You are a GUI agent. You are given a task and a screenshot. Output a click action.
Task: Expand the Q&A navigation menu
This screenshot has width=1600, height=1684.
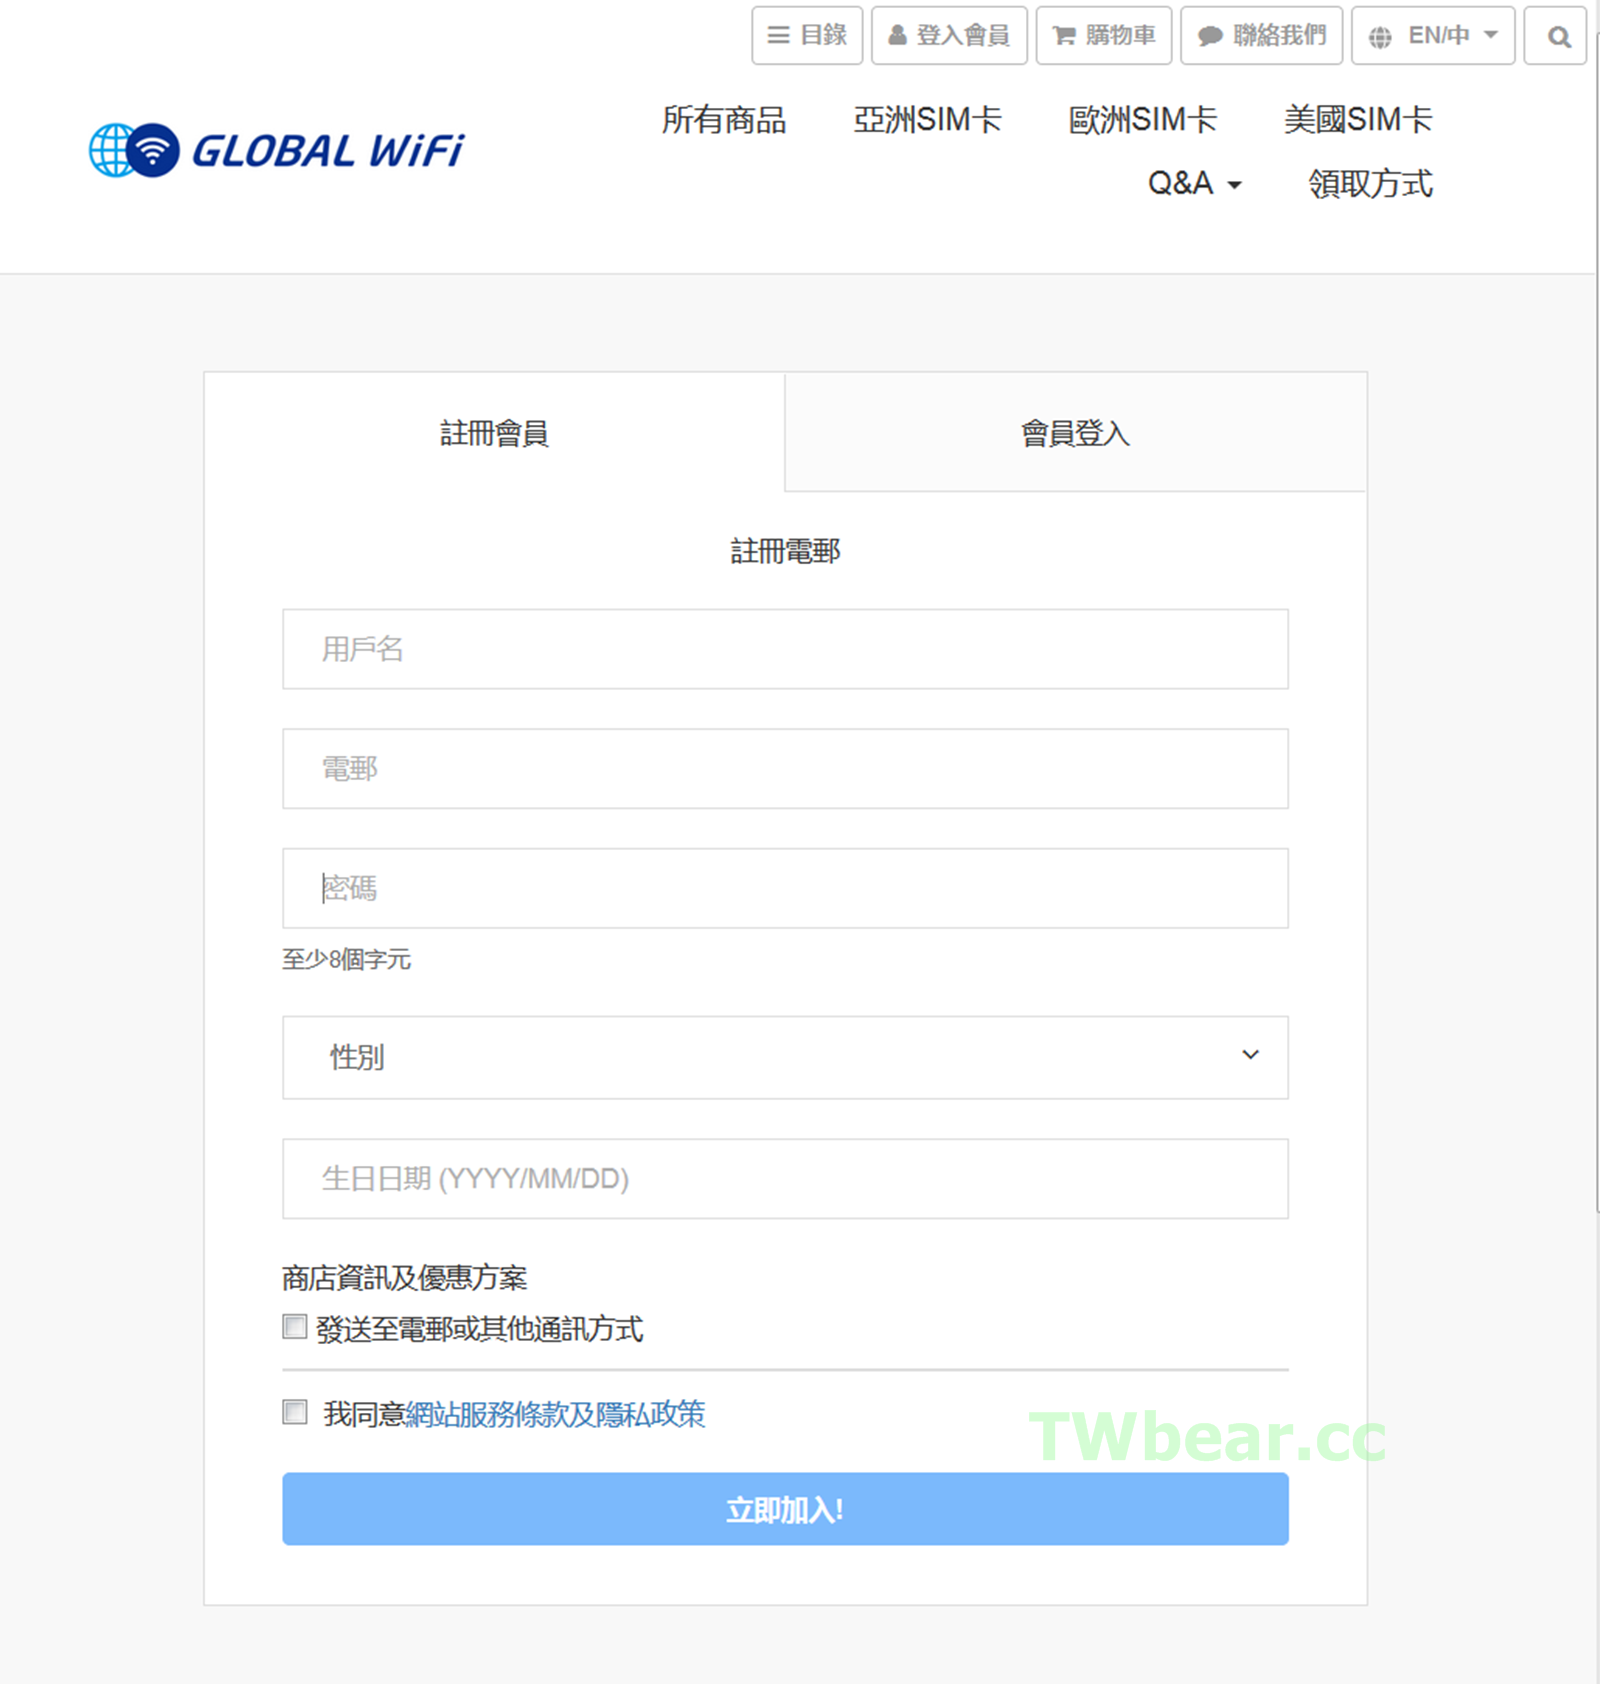pyautogui.click(x=1194, y=184)
